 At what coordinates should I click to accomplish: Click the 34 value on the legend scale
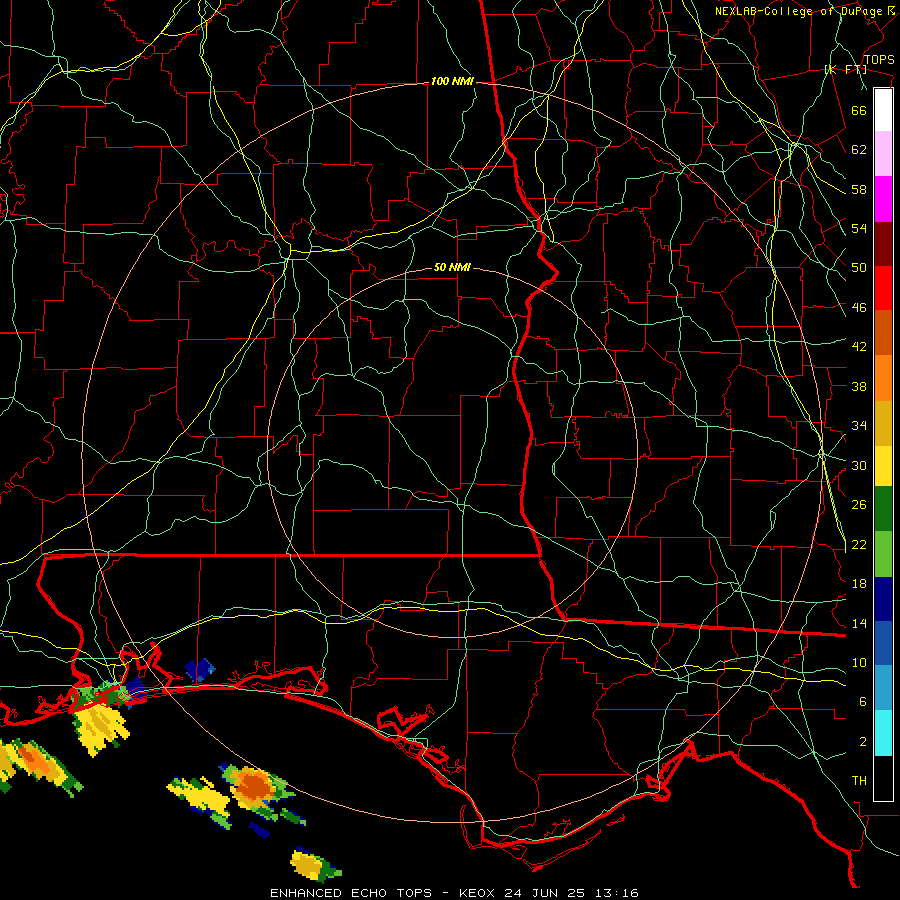(x=859, y=425)
